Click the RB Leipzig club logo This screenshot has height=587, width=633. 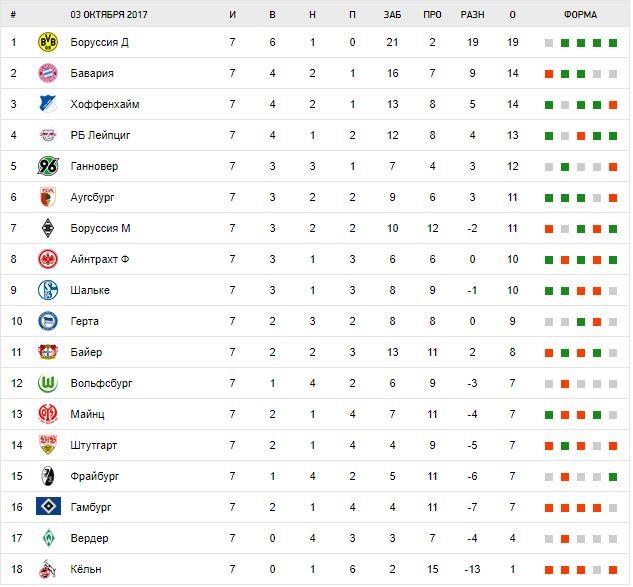point(46,135)
